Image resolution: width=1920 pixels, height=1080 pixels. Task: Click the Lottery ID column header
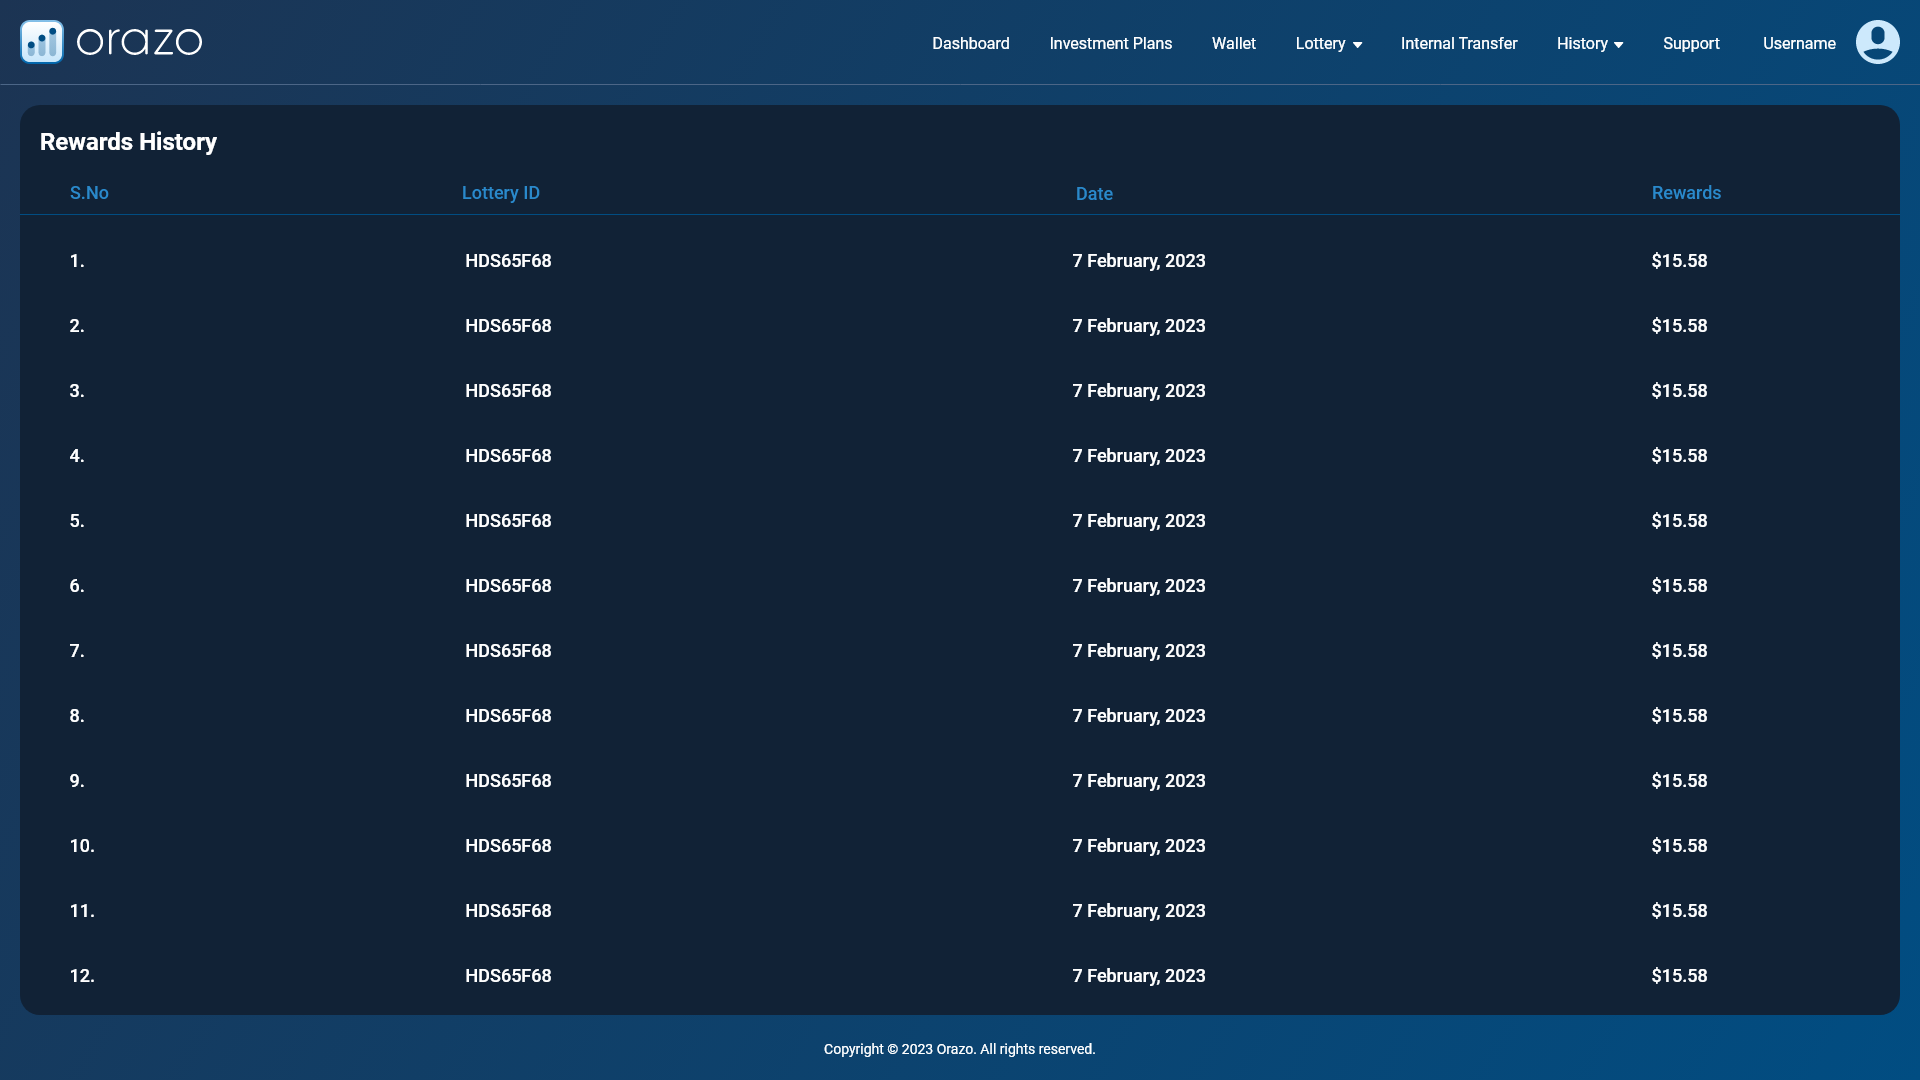point(500,193)
